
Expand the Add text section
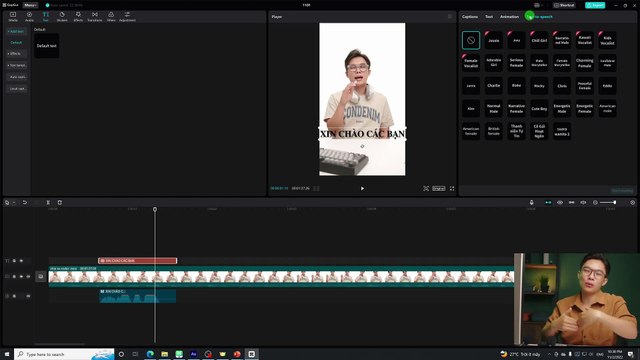point(16,31)
